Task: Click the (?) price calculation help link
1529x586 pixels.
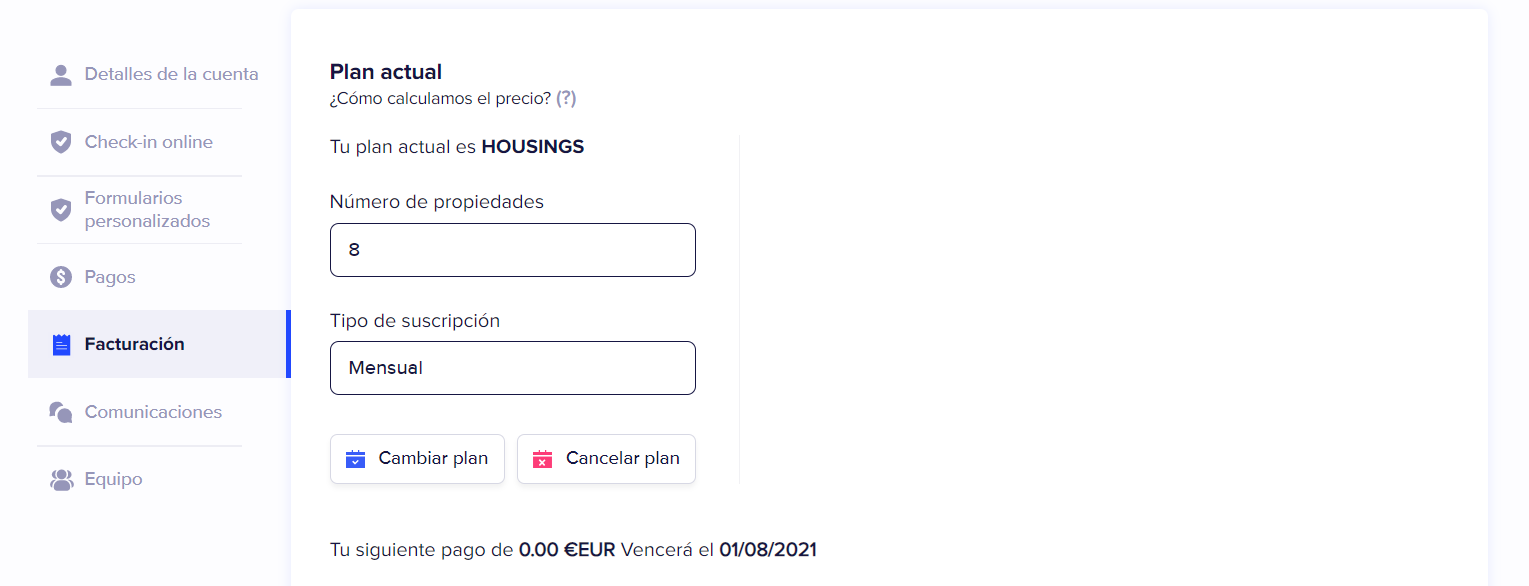Action: click(566, 98)
